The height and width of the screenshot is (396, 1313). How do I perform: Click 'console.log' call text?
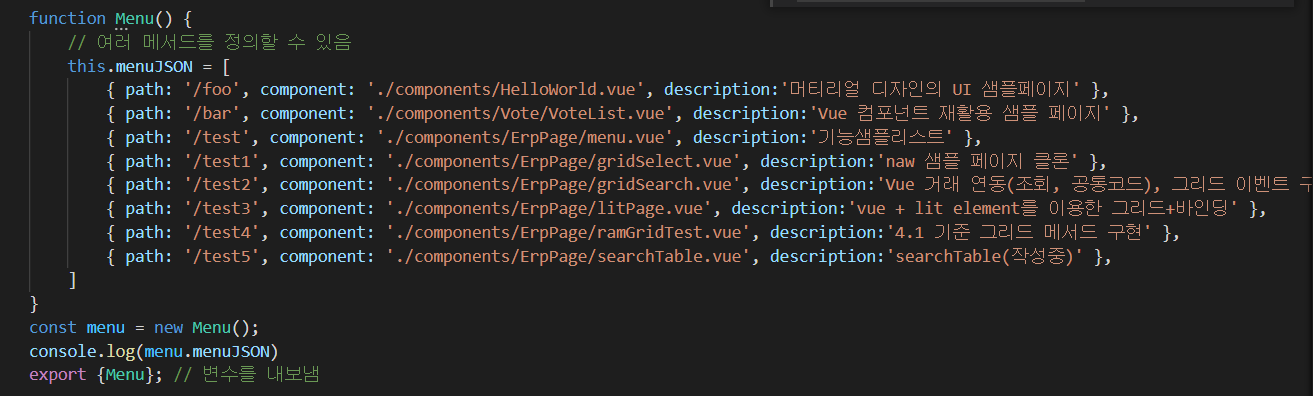(82, 351)
